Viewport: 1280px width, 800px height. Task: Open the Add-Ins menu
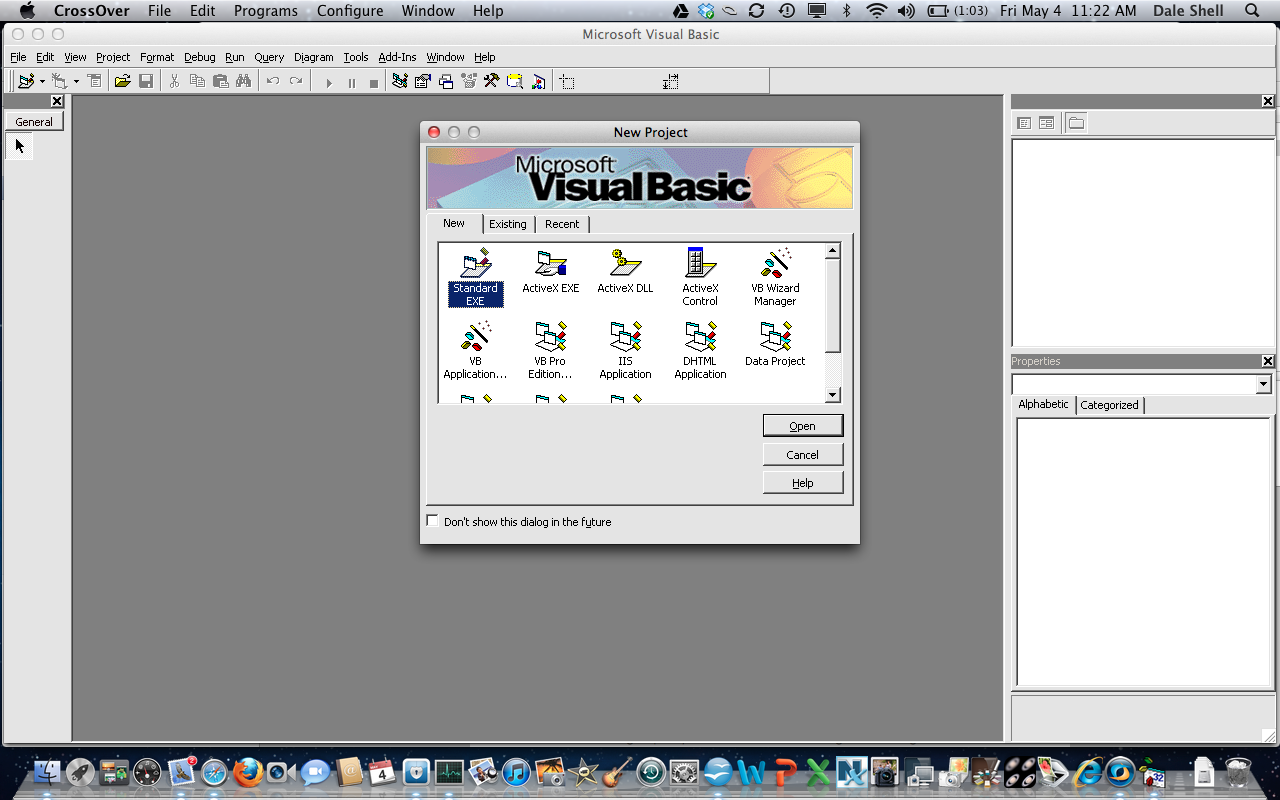click(397, 57)
